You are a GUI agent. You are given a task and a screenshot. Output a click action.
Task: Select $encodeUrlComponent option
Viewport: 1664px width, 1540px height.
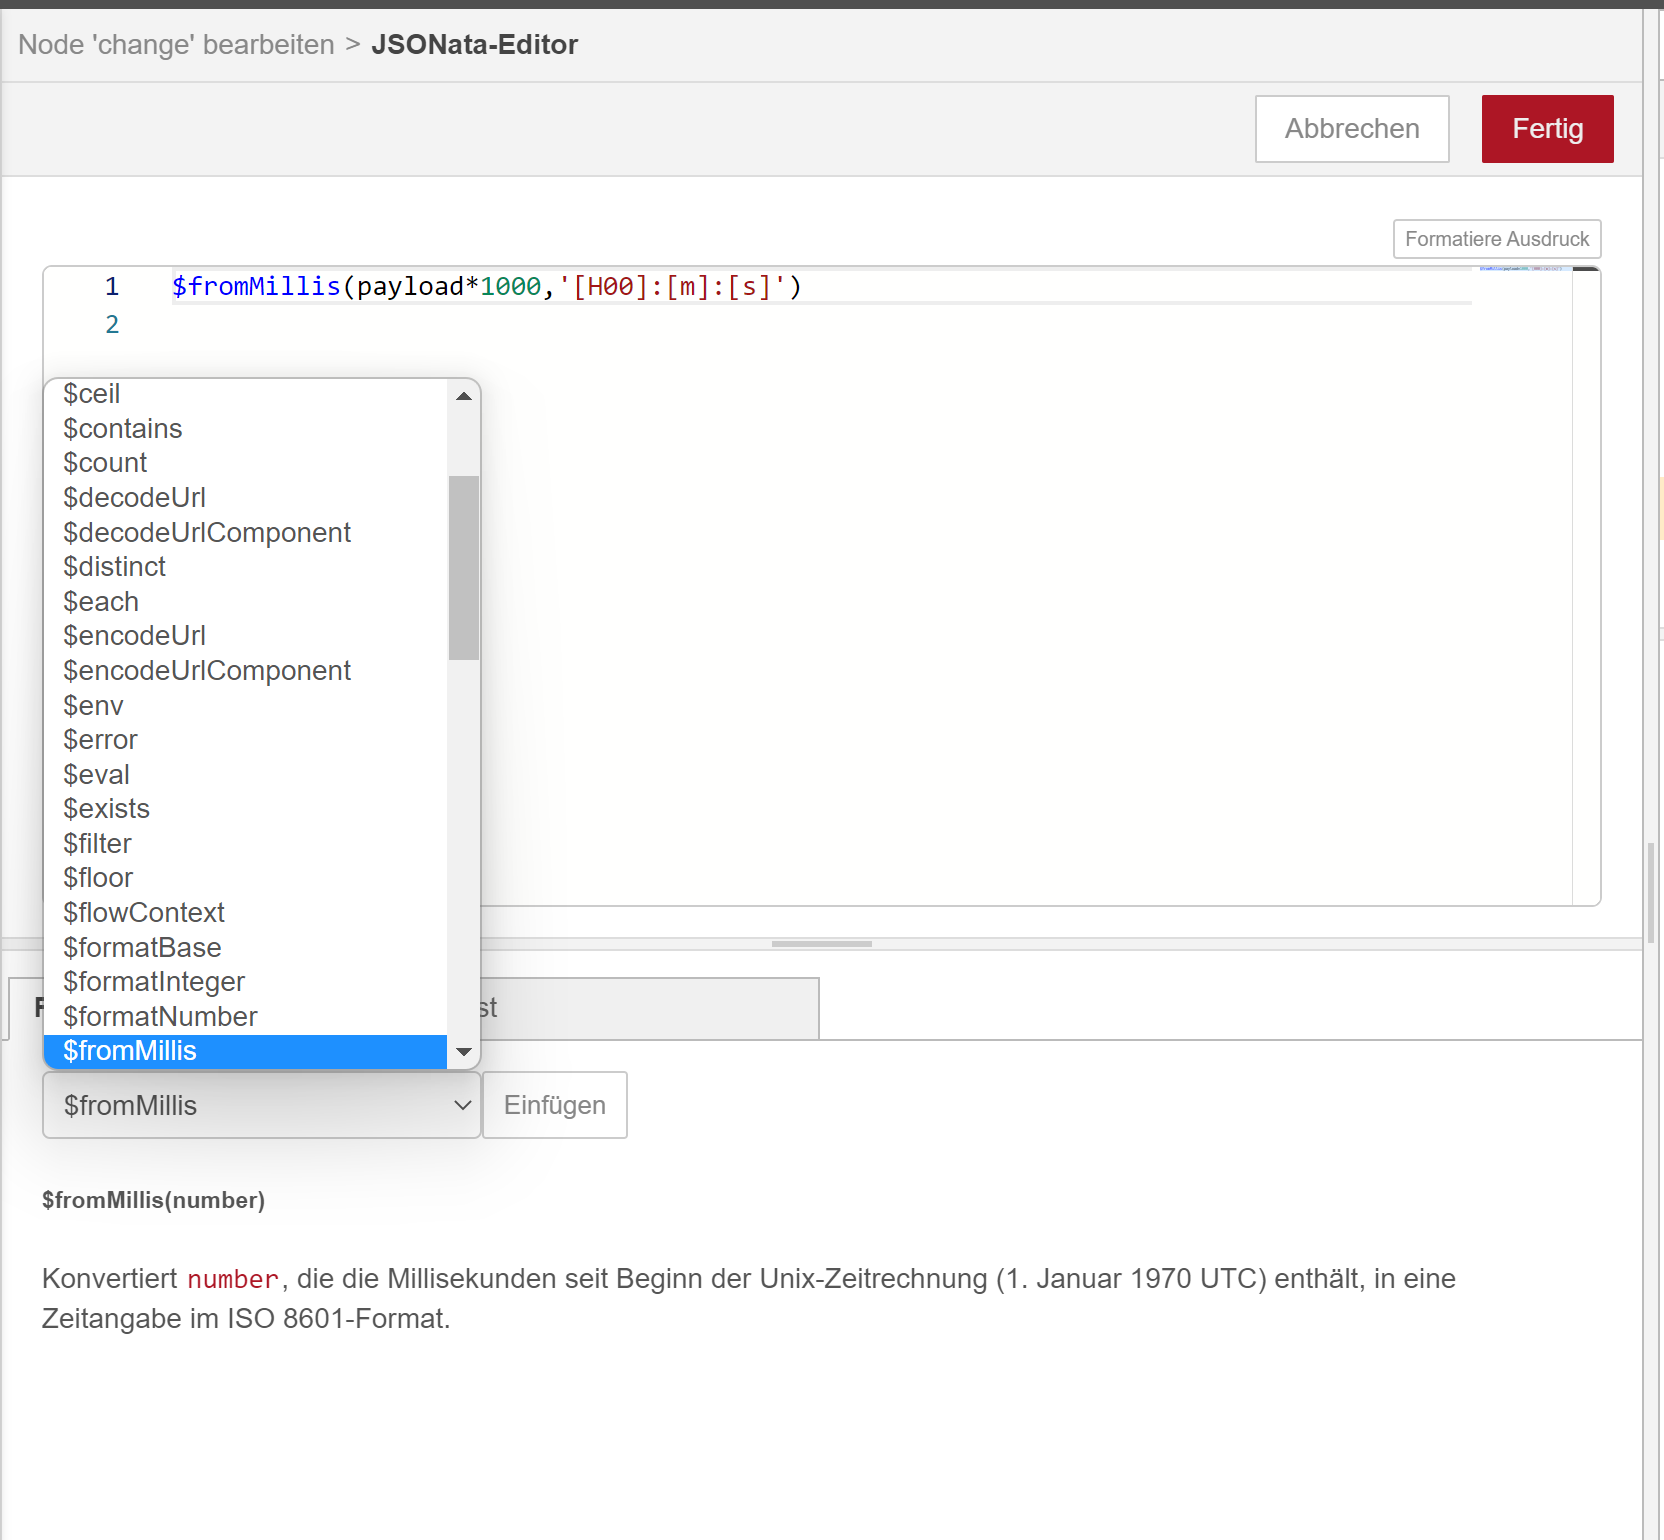pyautogui.click(x=246, y=671)
